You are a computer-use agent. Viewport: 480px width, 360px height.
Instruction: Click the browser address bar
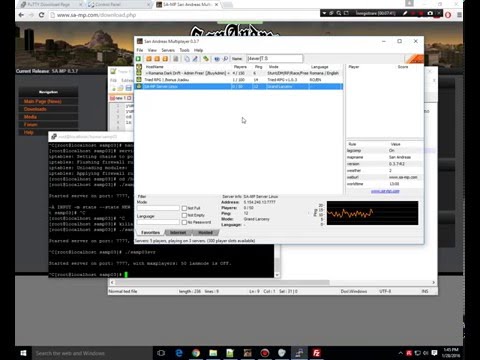tap(183, 15)
